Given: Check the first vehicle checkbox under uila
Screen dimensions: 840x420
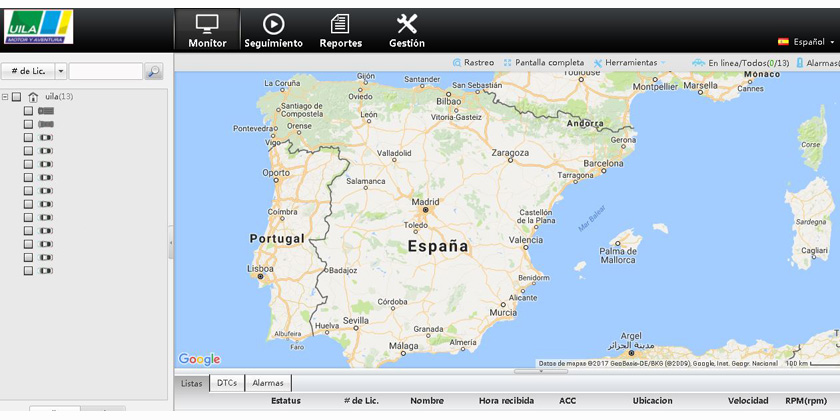Looking at the screenshot, I should [28, 111].
